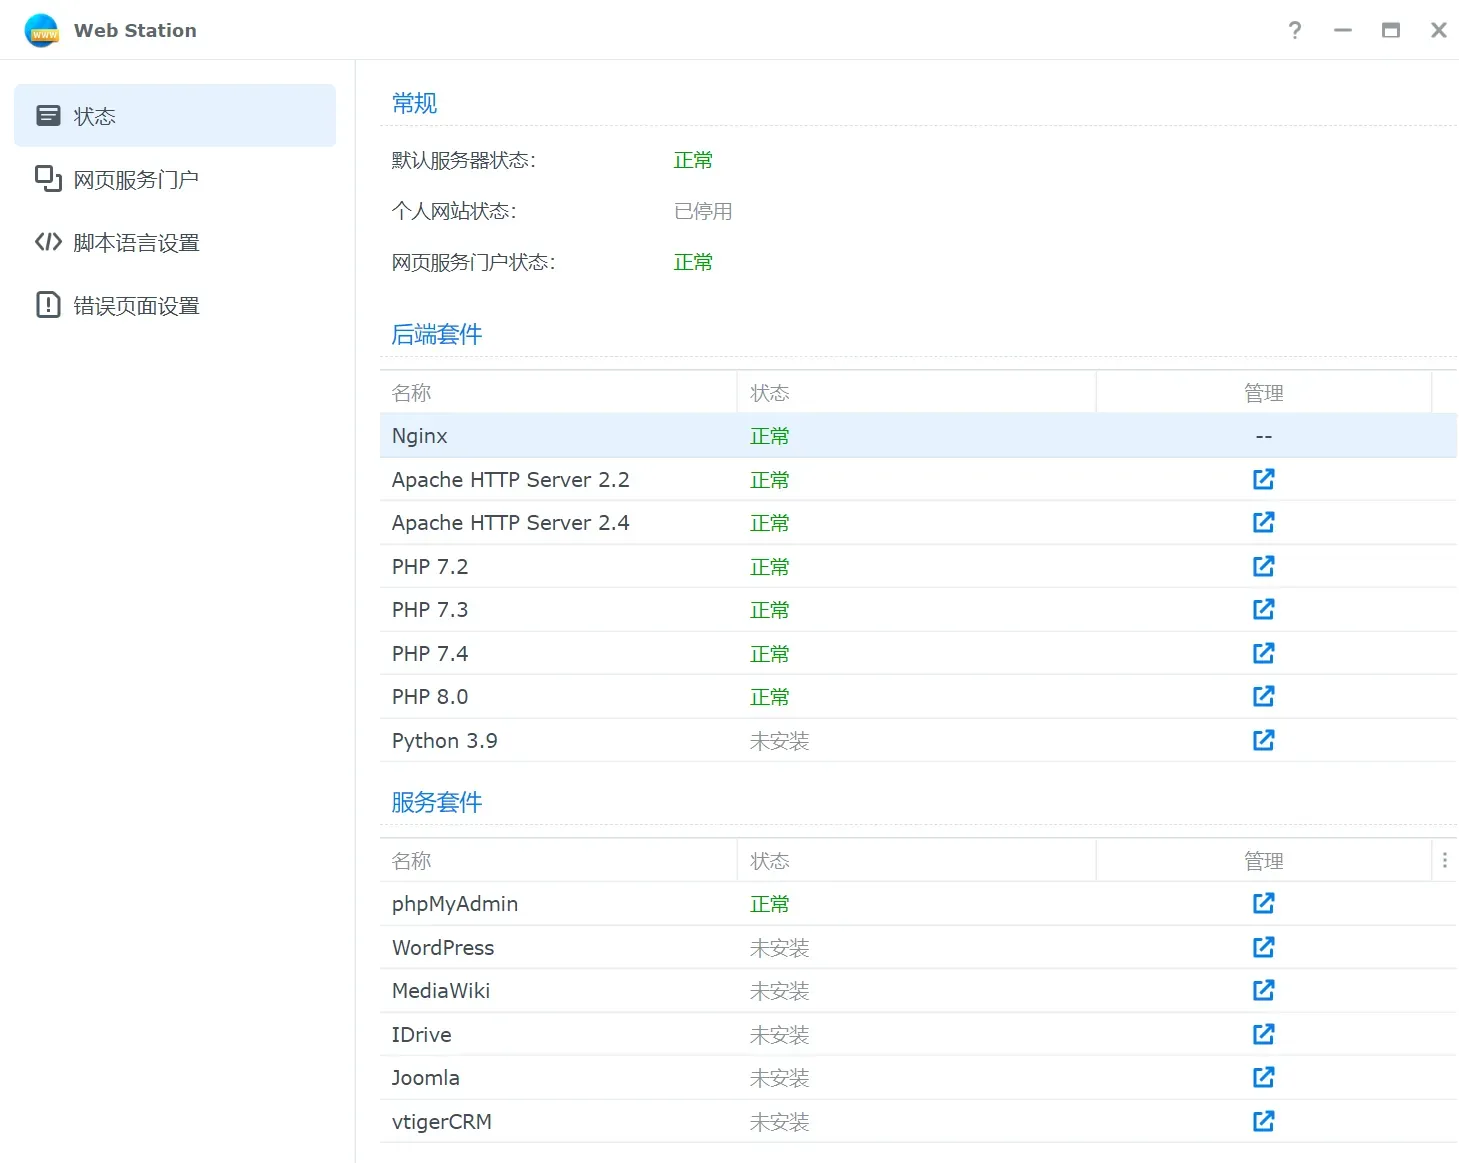This screenshot has width=1459, height=1163.
Task: Click the 后端套件 section heading
Action: pyautogui.click(x=437, y=334)
